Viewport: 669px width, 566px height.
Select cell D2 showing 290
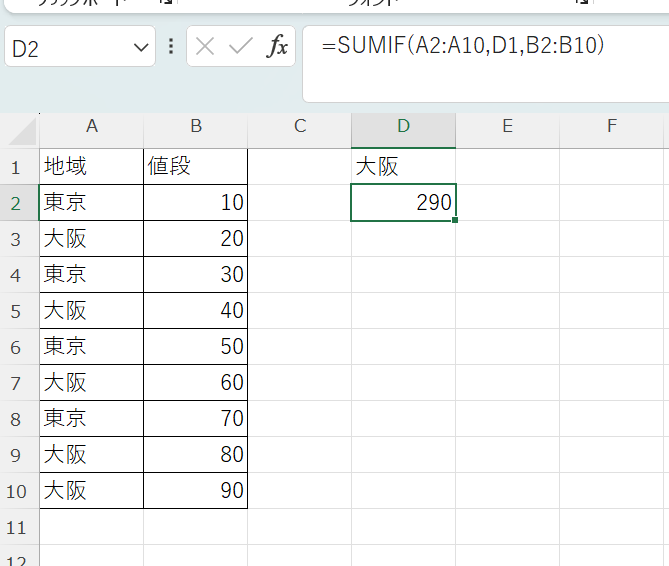pyautogui.click(x=403, y=202)
